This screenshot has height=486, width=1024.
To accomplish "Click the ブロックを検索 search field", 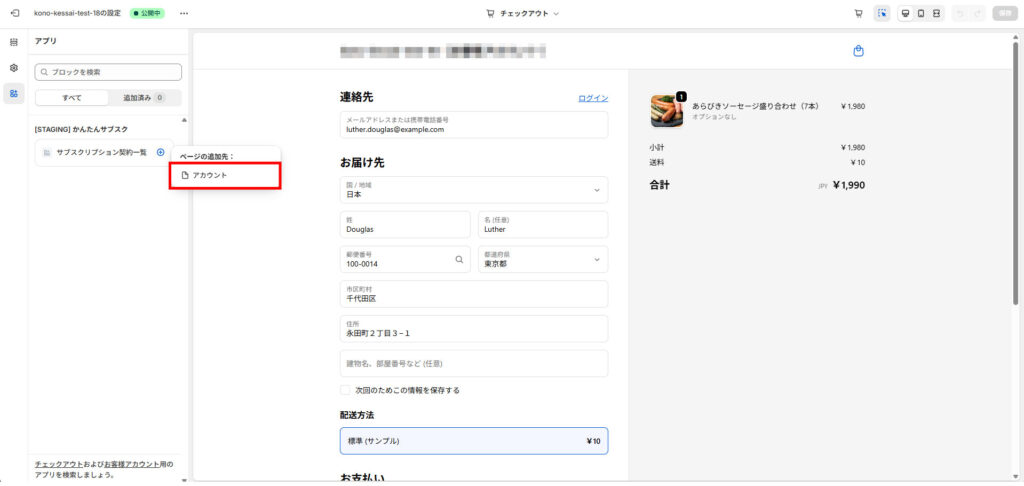I will [x=108, y=72].
